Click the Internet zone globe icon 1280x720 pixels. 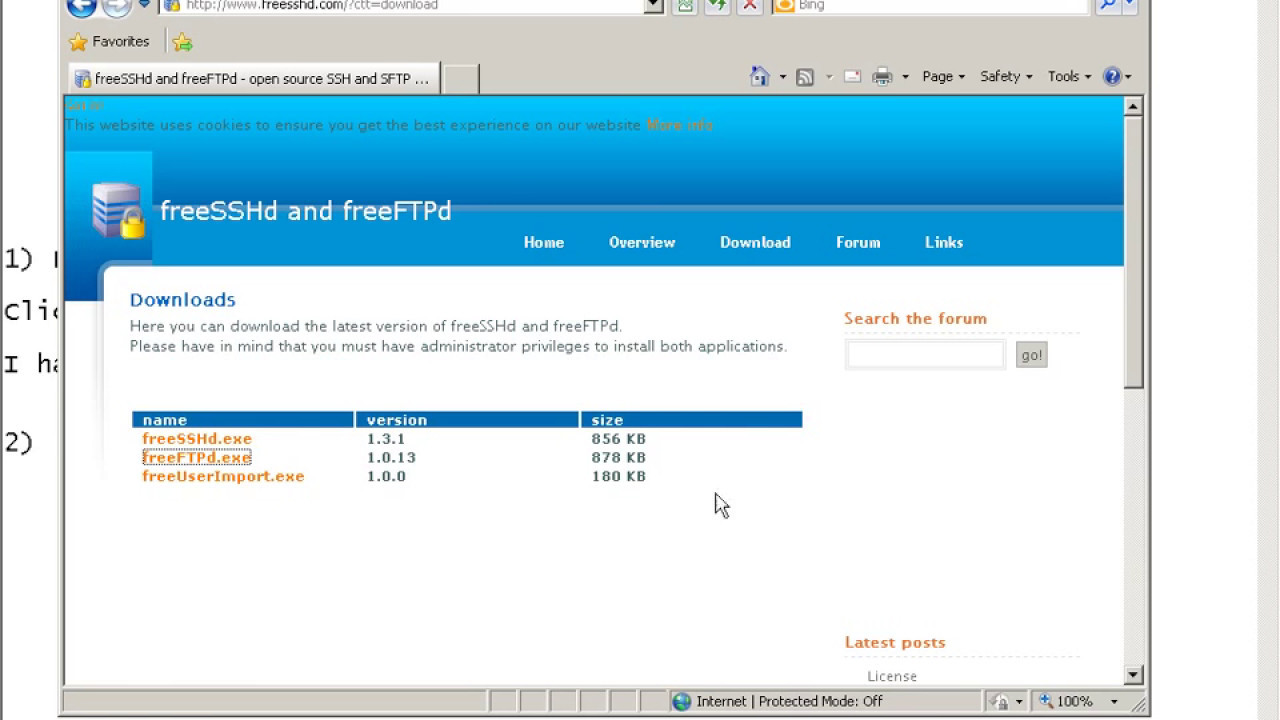(x=682, y=702)
